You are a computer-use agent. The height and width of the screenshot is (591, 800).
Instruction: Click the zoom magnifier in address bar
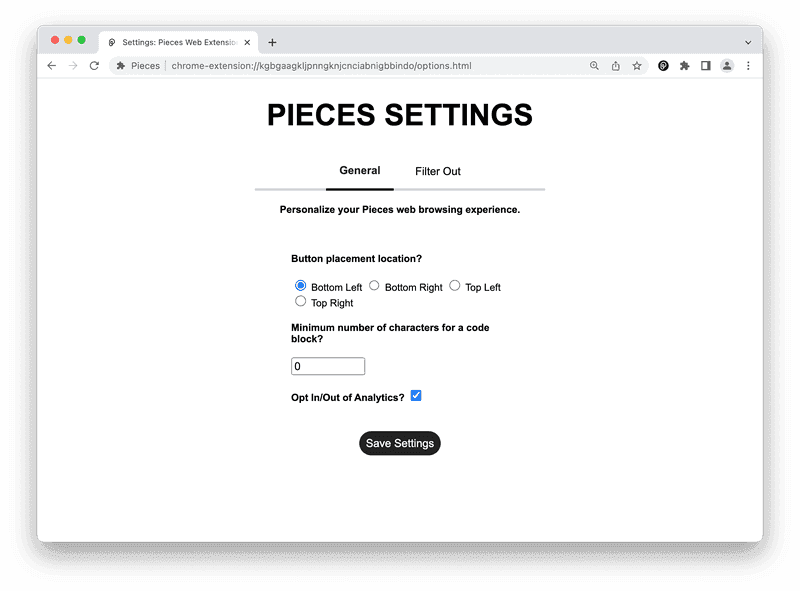pos(594,65)
